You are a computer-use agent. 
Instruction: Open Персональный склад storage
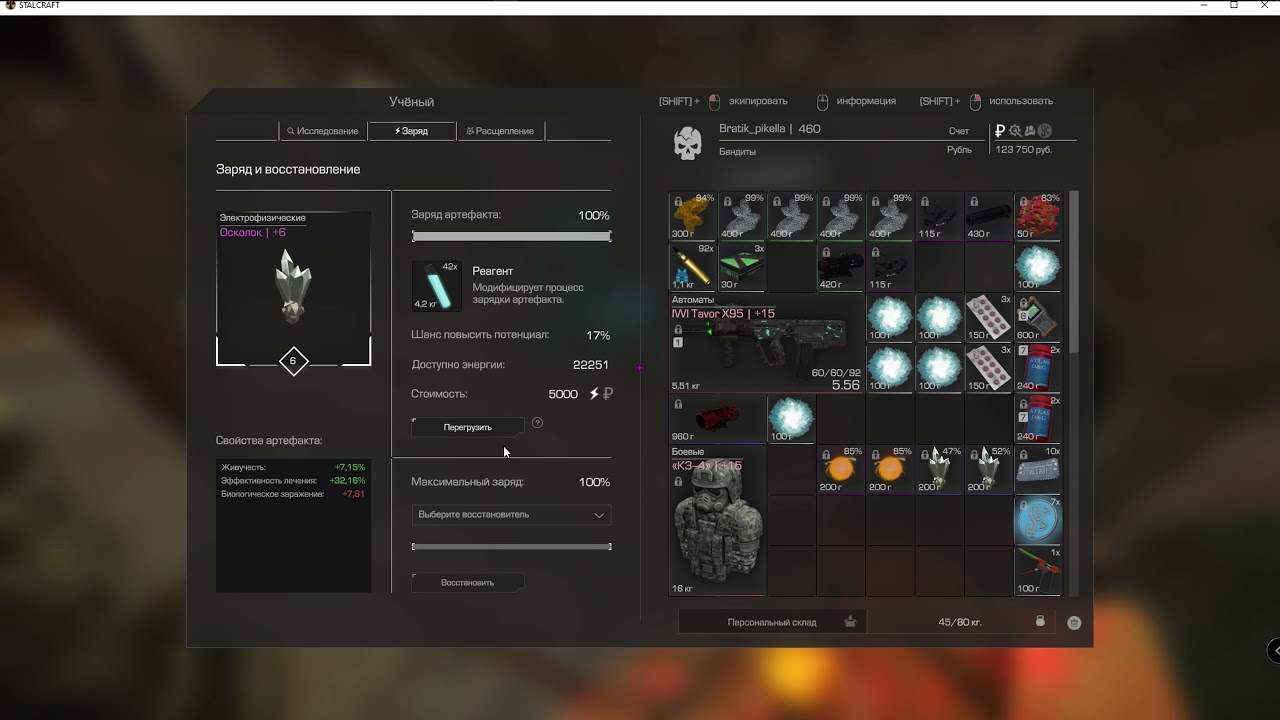772,622
